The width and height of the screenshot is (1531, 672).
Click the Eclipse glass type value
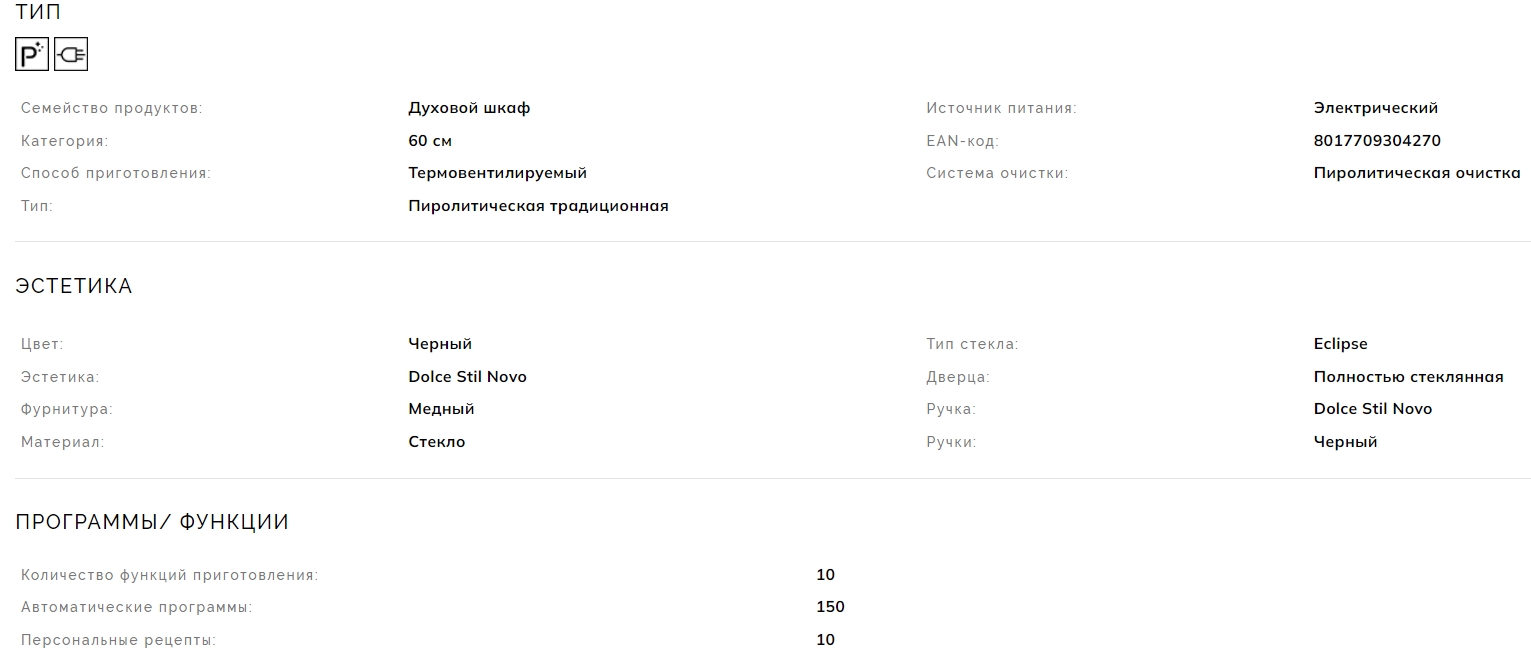1340,344
